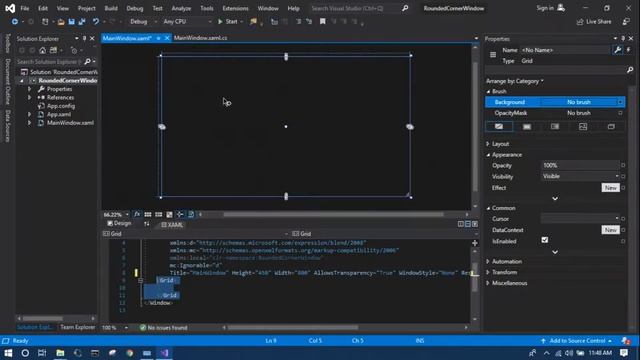Choose No Brush editor tab

pyautogui.click(x=499, y=127)
